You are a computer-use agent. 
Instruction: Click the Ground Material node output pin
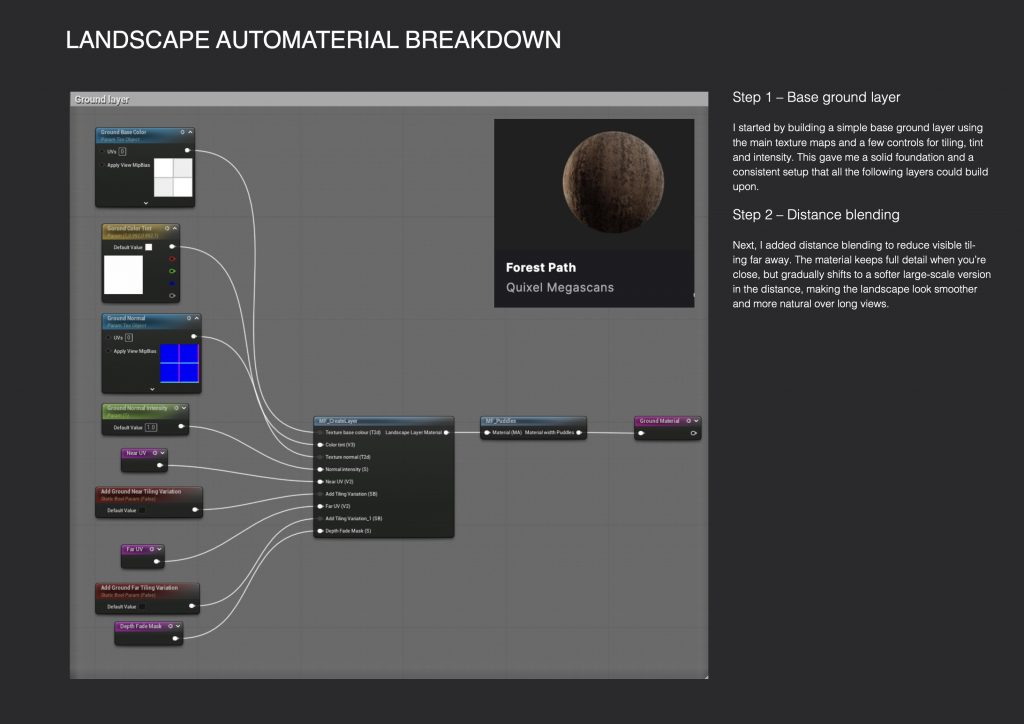click(x=693, y=433)
